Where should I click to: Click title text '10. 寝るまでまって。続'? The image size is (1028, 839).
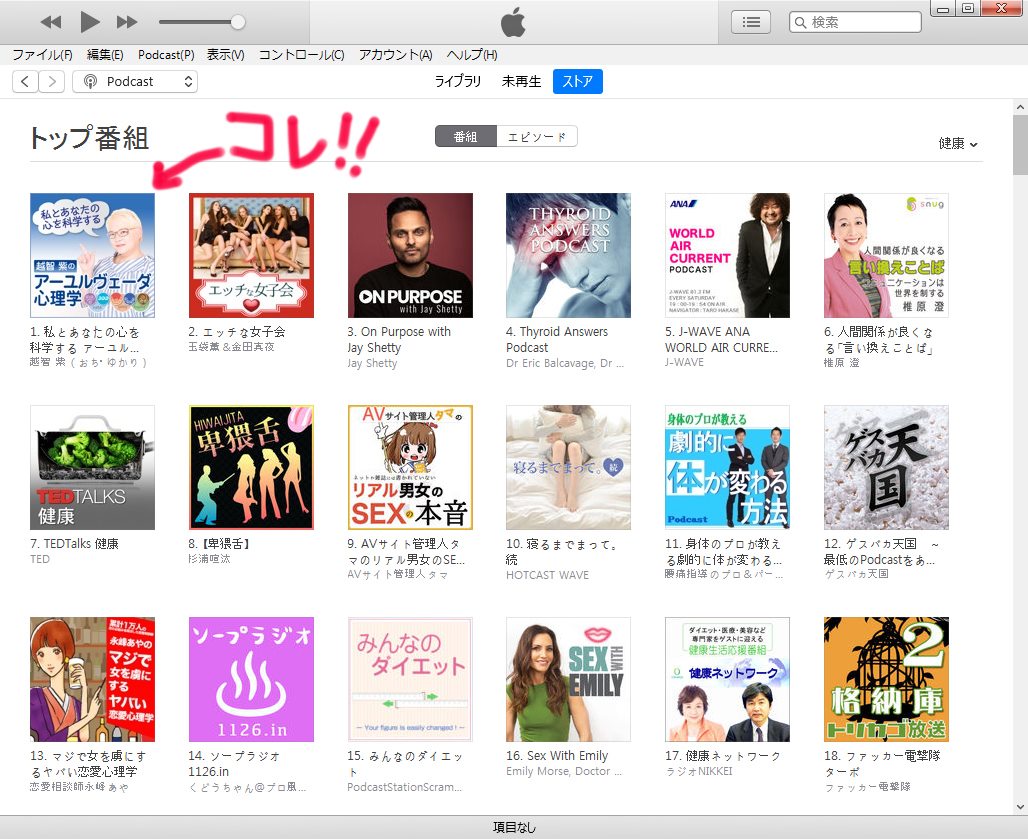click(561, 551)
